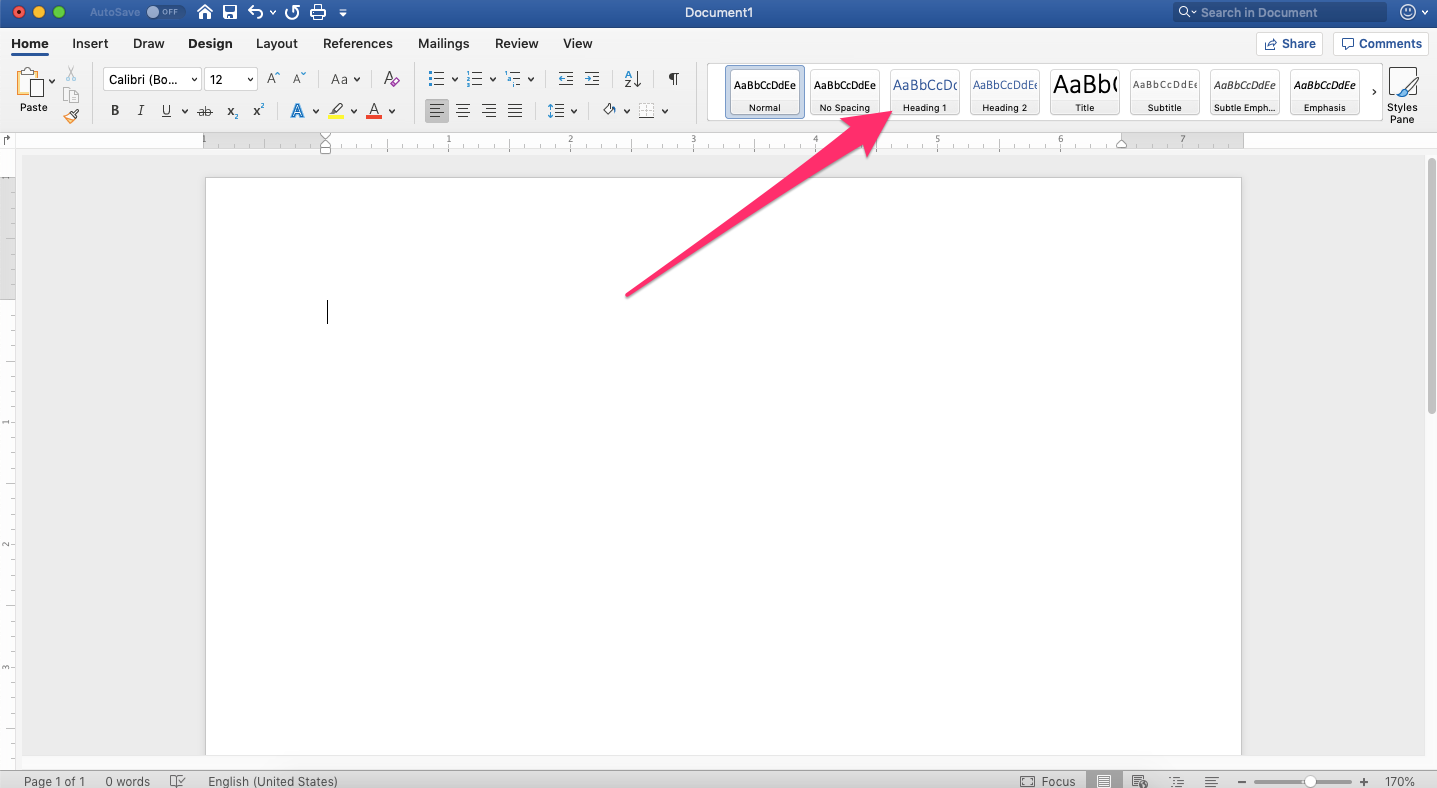Screen dimensions: 1437x788
Task: Switch to the Design tab
Action: coord(210,44)
